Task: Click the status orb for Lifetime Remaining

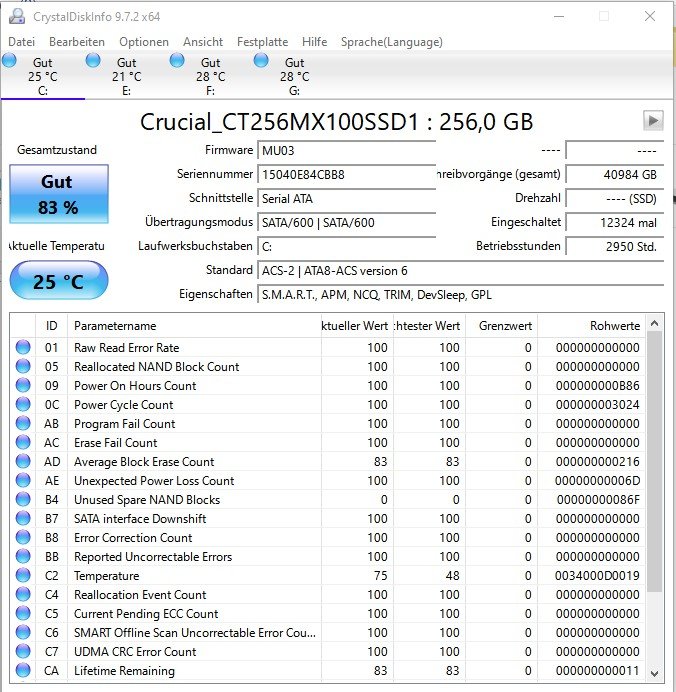Action: click(23, 670)
